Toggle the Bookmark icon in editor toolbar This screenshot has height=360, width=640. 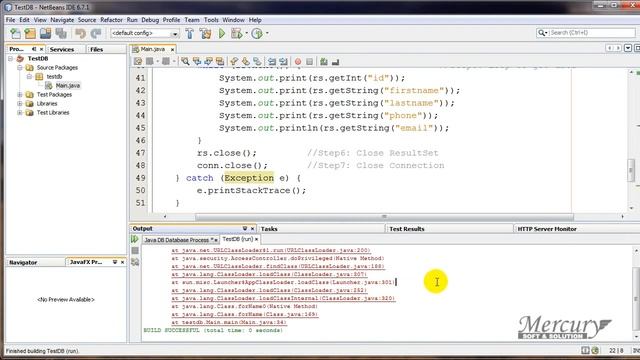coord(257,62)
